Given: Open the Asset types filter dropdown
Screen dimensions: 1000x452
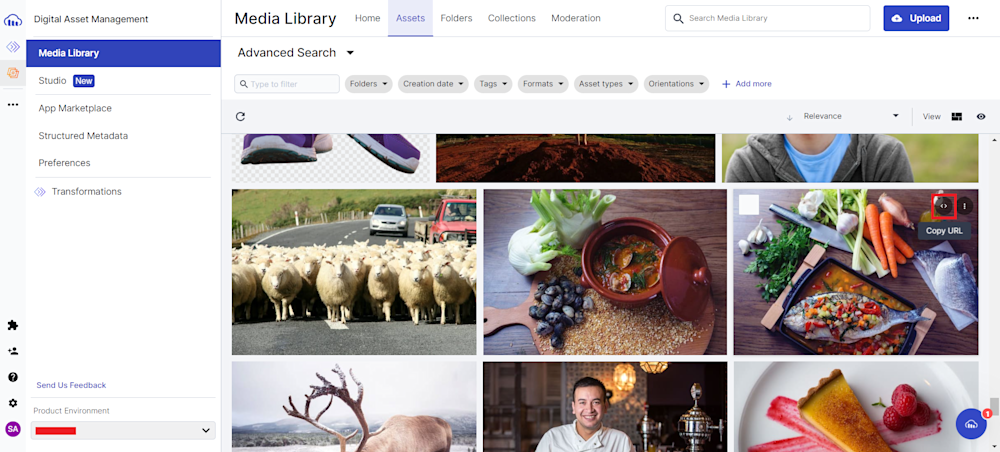Looking at the screenshot, I should pos(606,84).
